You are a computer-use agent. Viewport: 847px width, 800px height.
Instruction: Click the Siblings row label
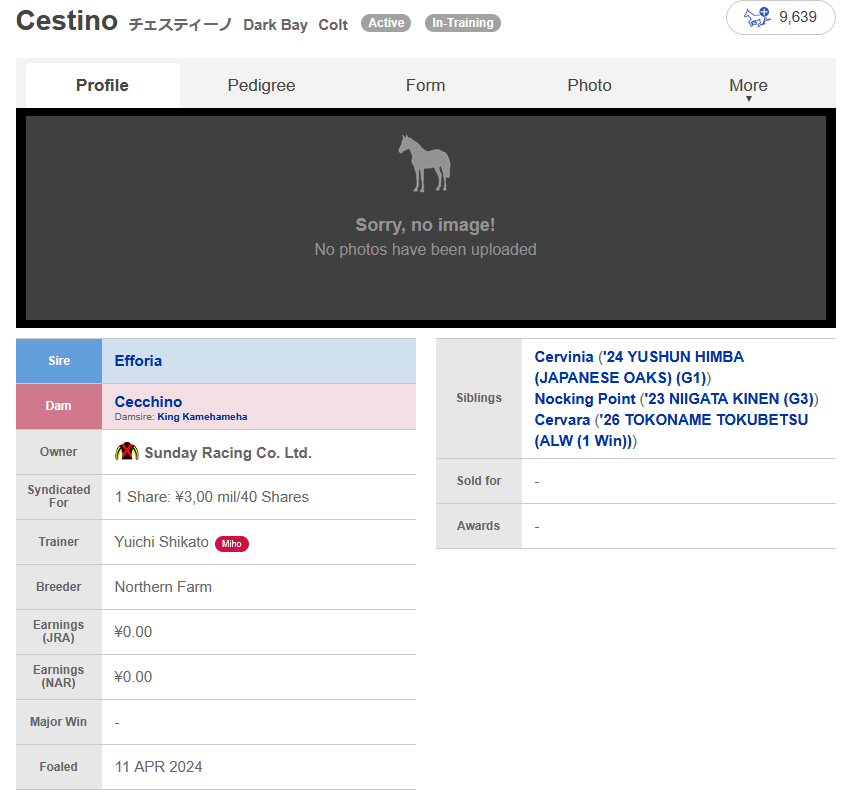[x=479, y=398]
